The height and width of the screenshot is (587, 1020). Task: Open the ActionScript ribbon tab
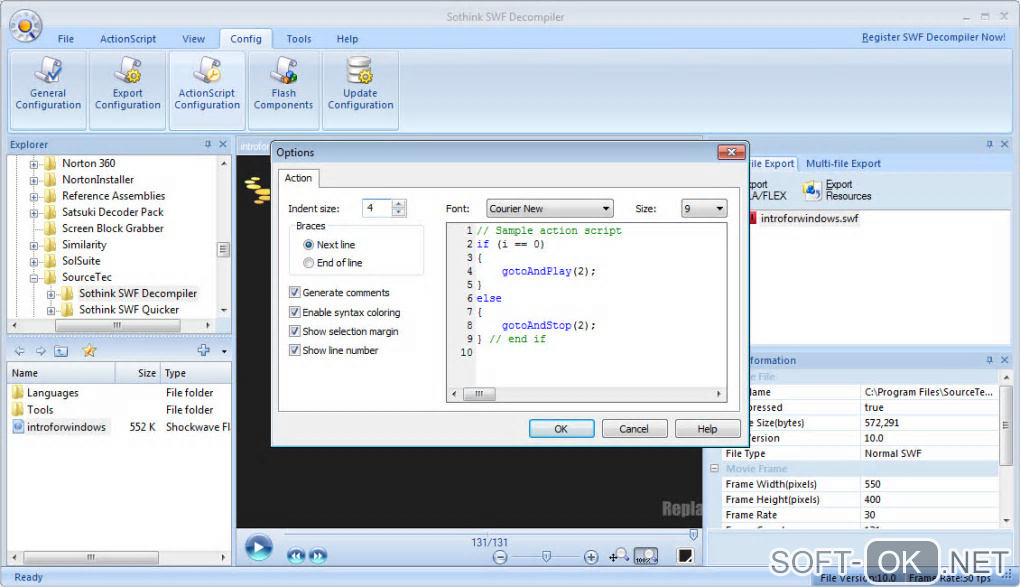(128, 39)
